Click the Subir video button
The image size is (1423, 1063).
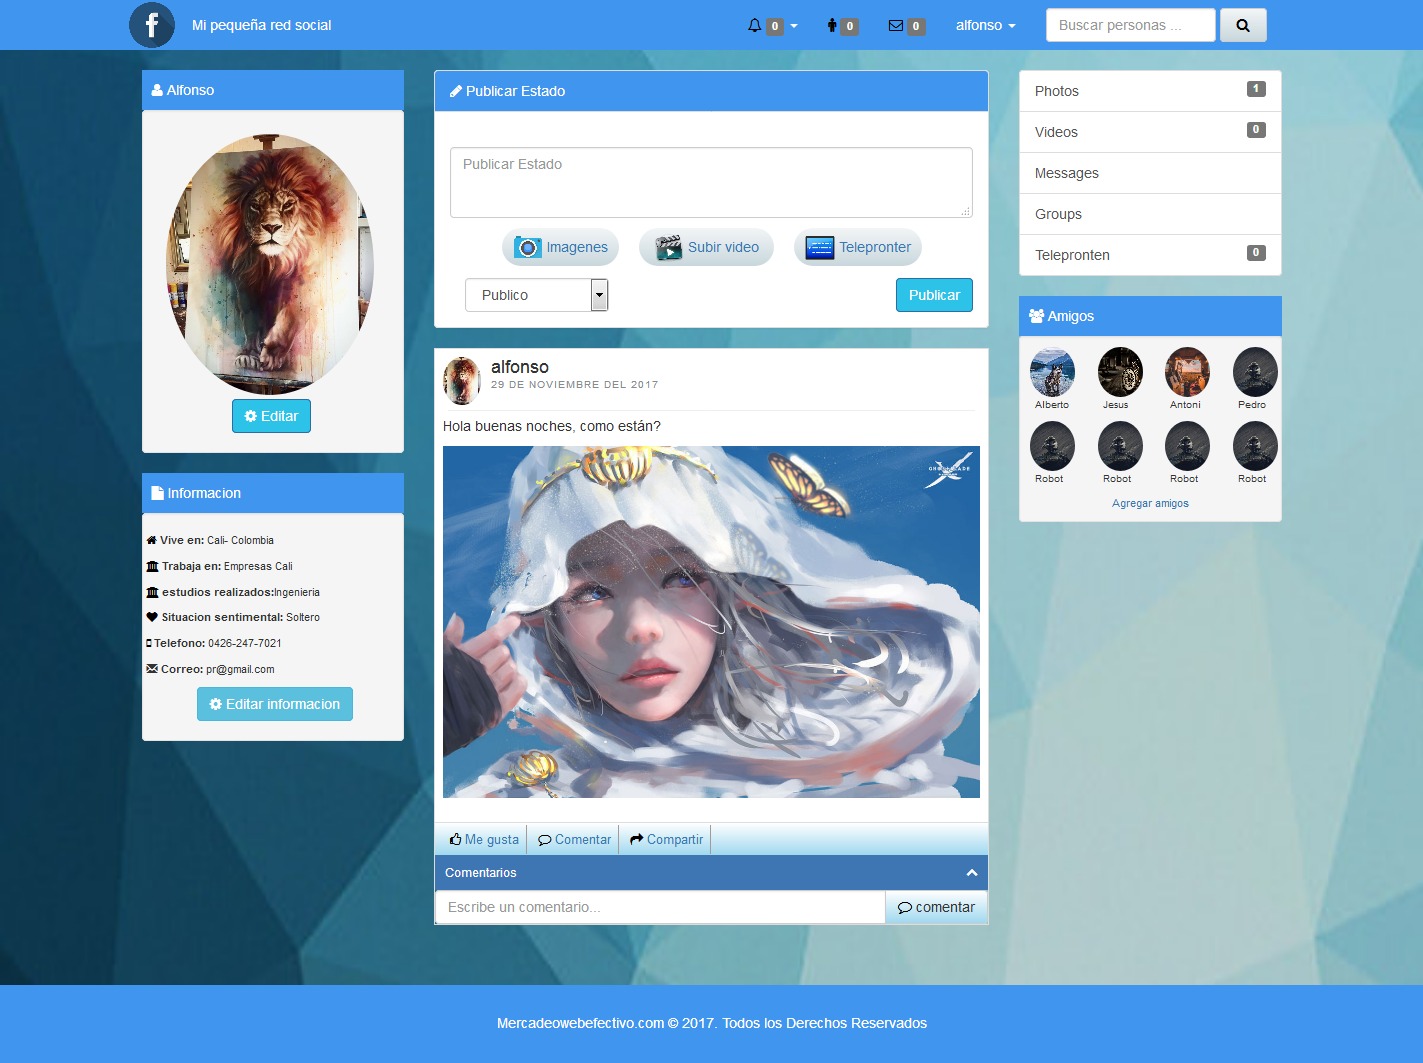click(x=706, y=247)
